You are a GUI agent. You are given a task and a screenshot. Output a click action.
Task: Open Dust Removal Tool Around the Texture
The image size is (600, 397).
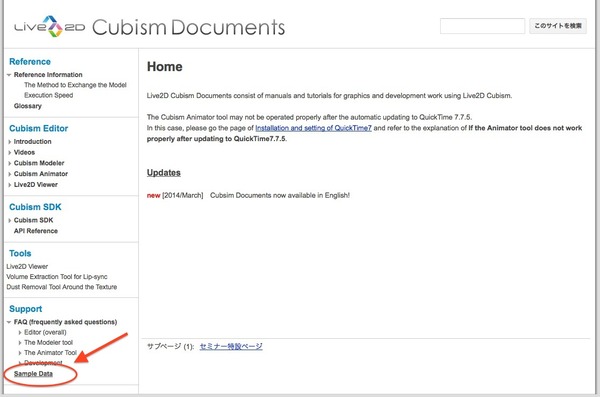(x=62, y=287)
